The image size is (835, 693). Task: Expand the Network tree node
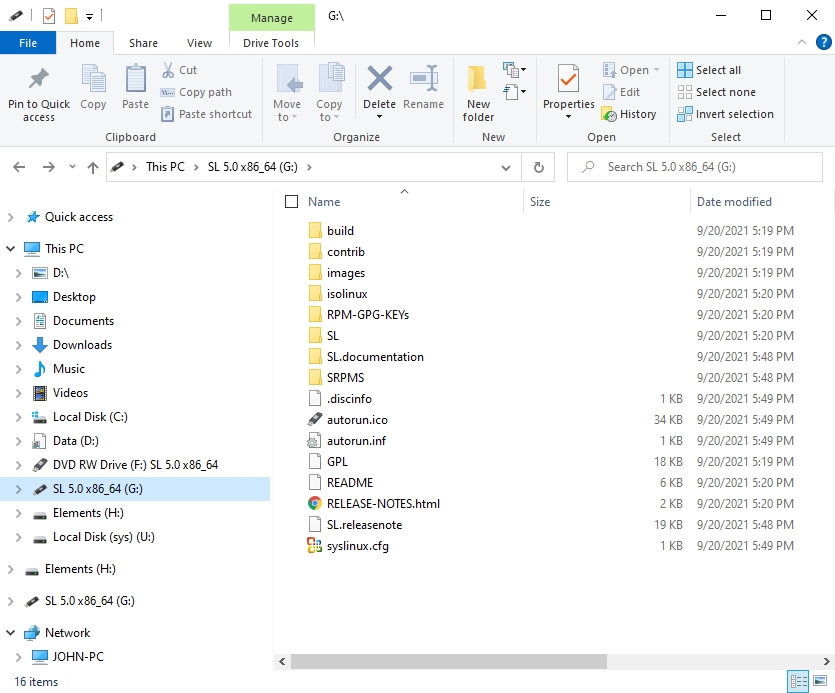[12, 633]
